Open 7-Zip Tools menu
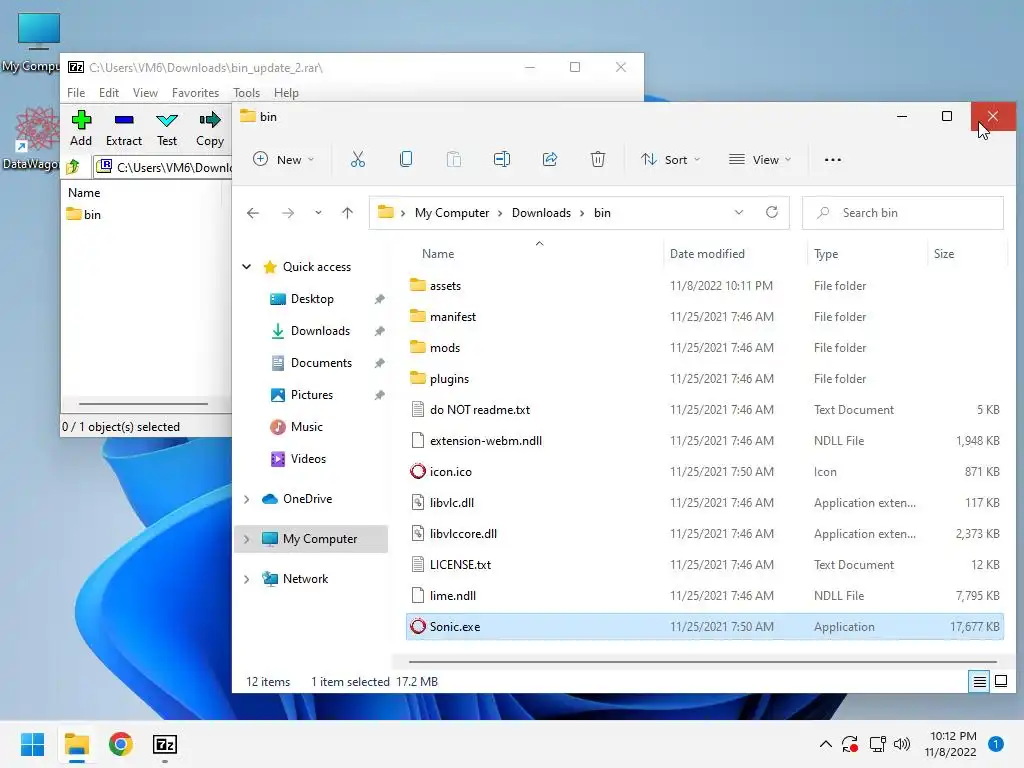The image size is (1024, 768). [246, 93]
